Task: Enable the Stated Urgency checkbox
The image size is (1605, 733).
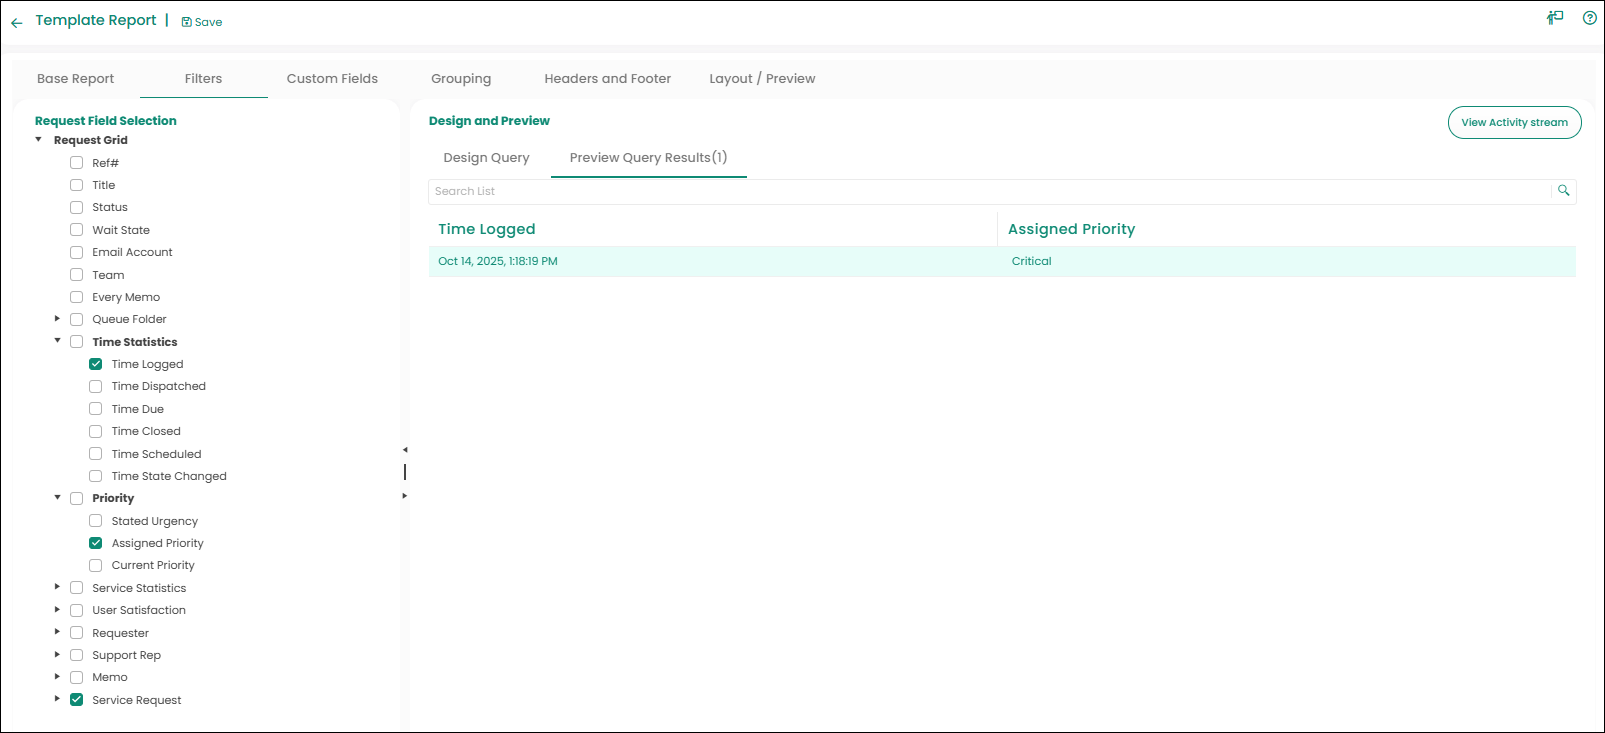Action: coord(96,521)
